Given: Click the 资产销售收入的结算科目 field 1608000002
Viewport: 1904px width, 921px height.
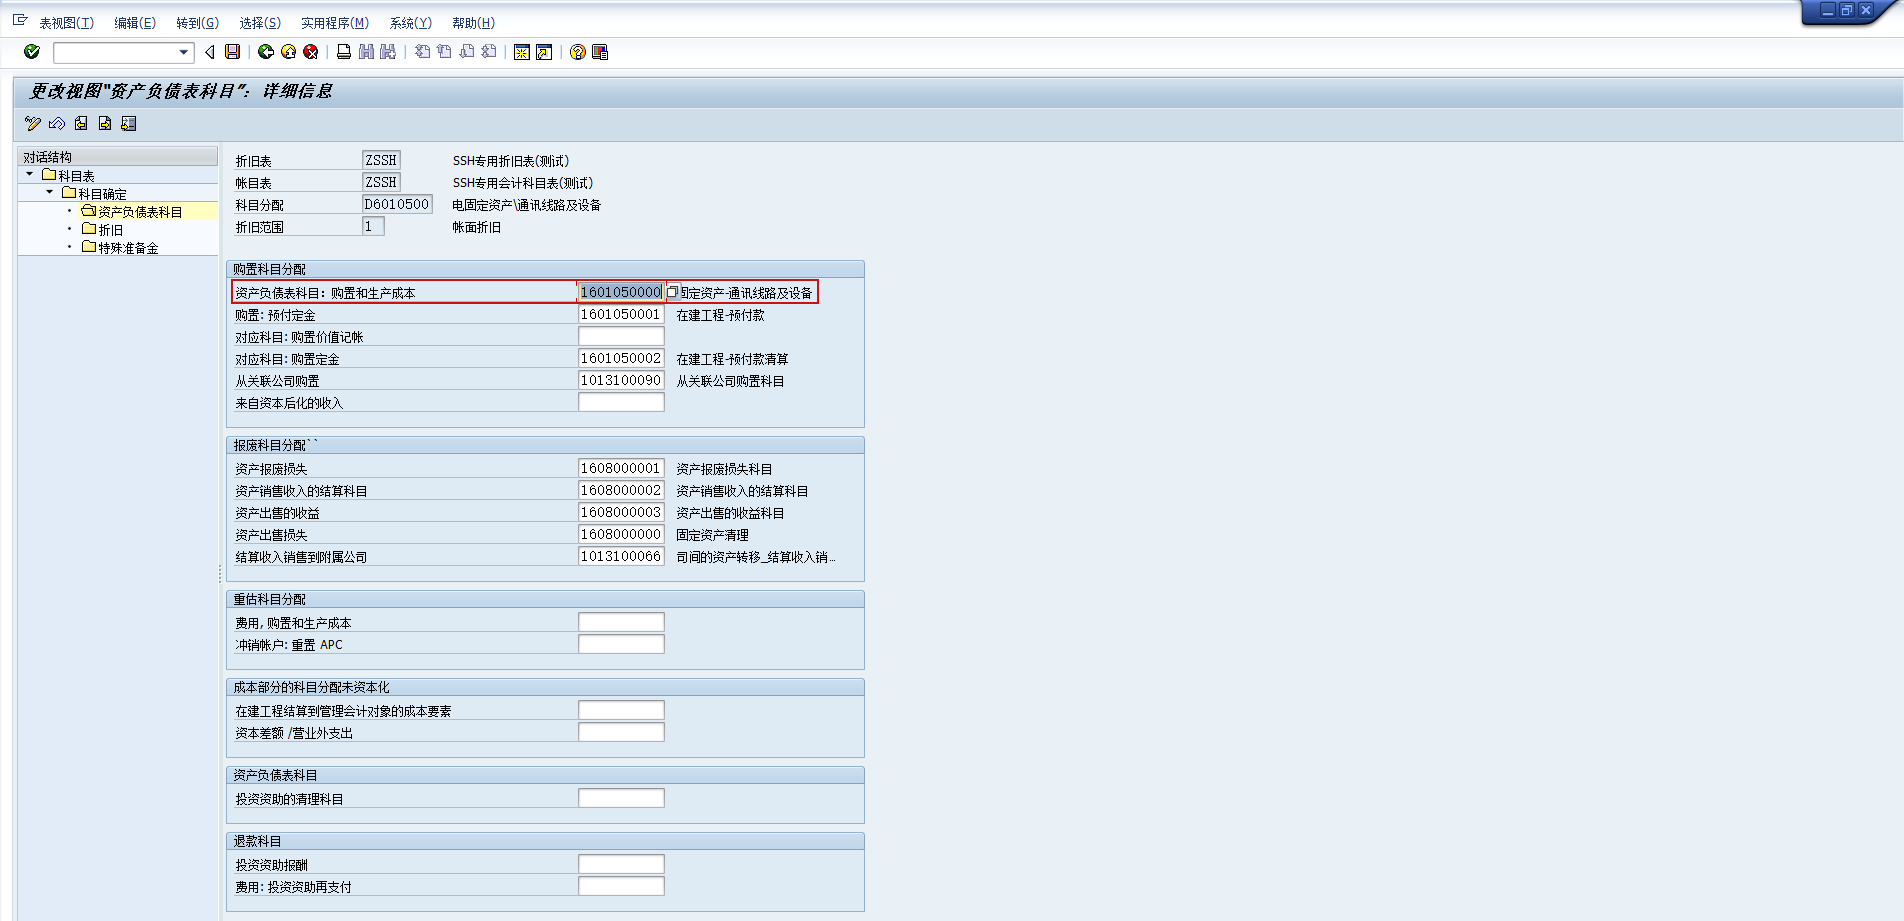Looking at the screenshot, I should 621,490.
